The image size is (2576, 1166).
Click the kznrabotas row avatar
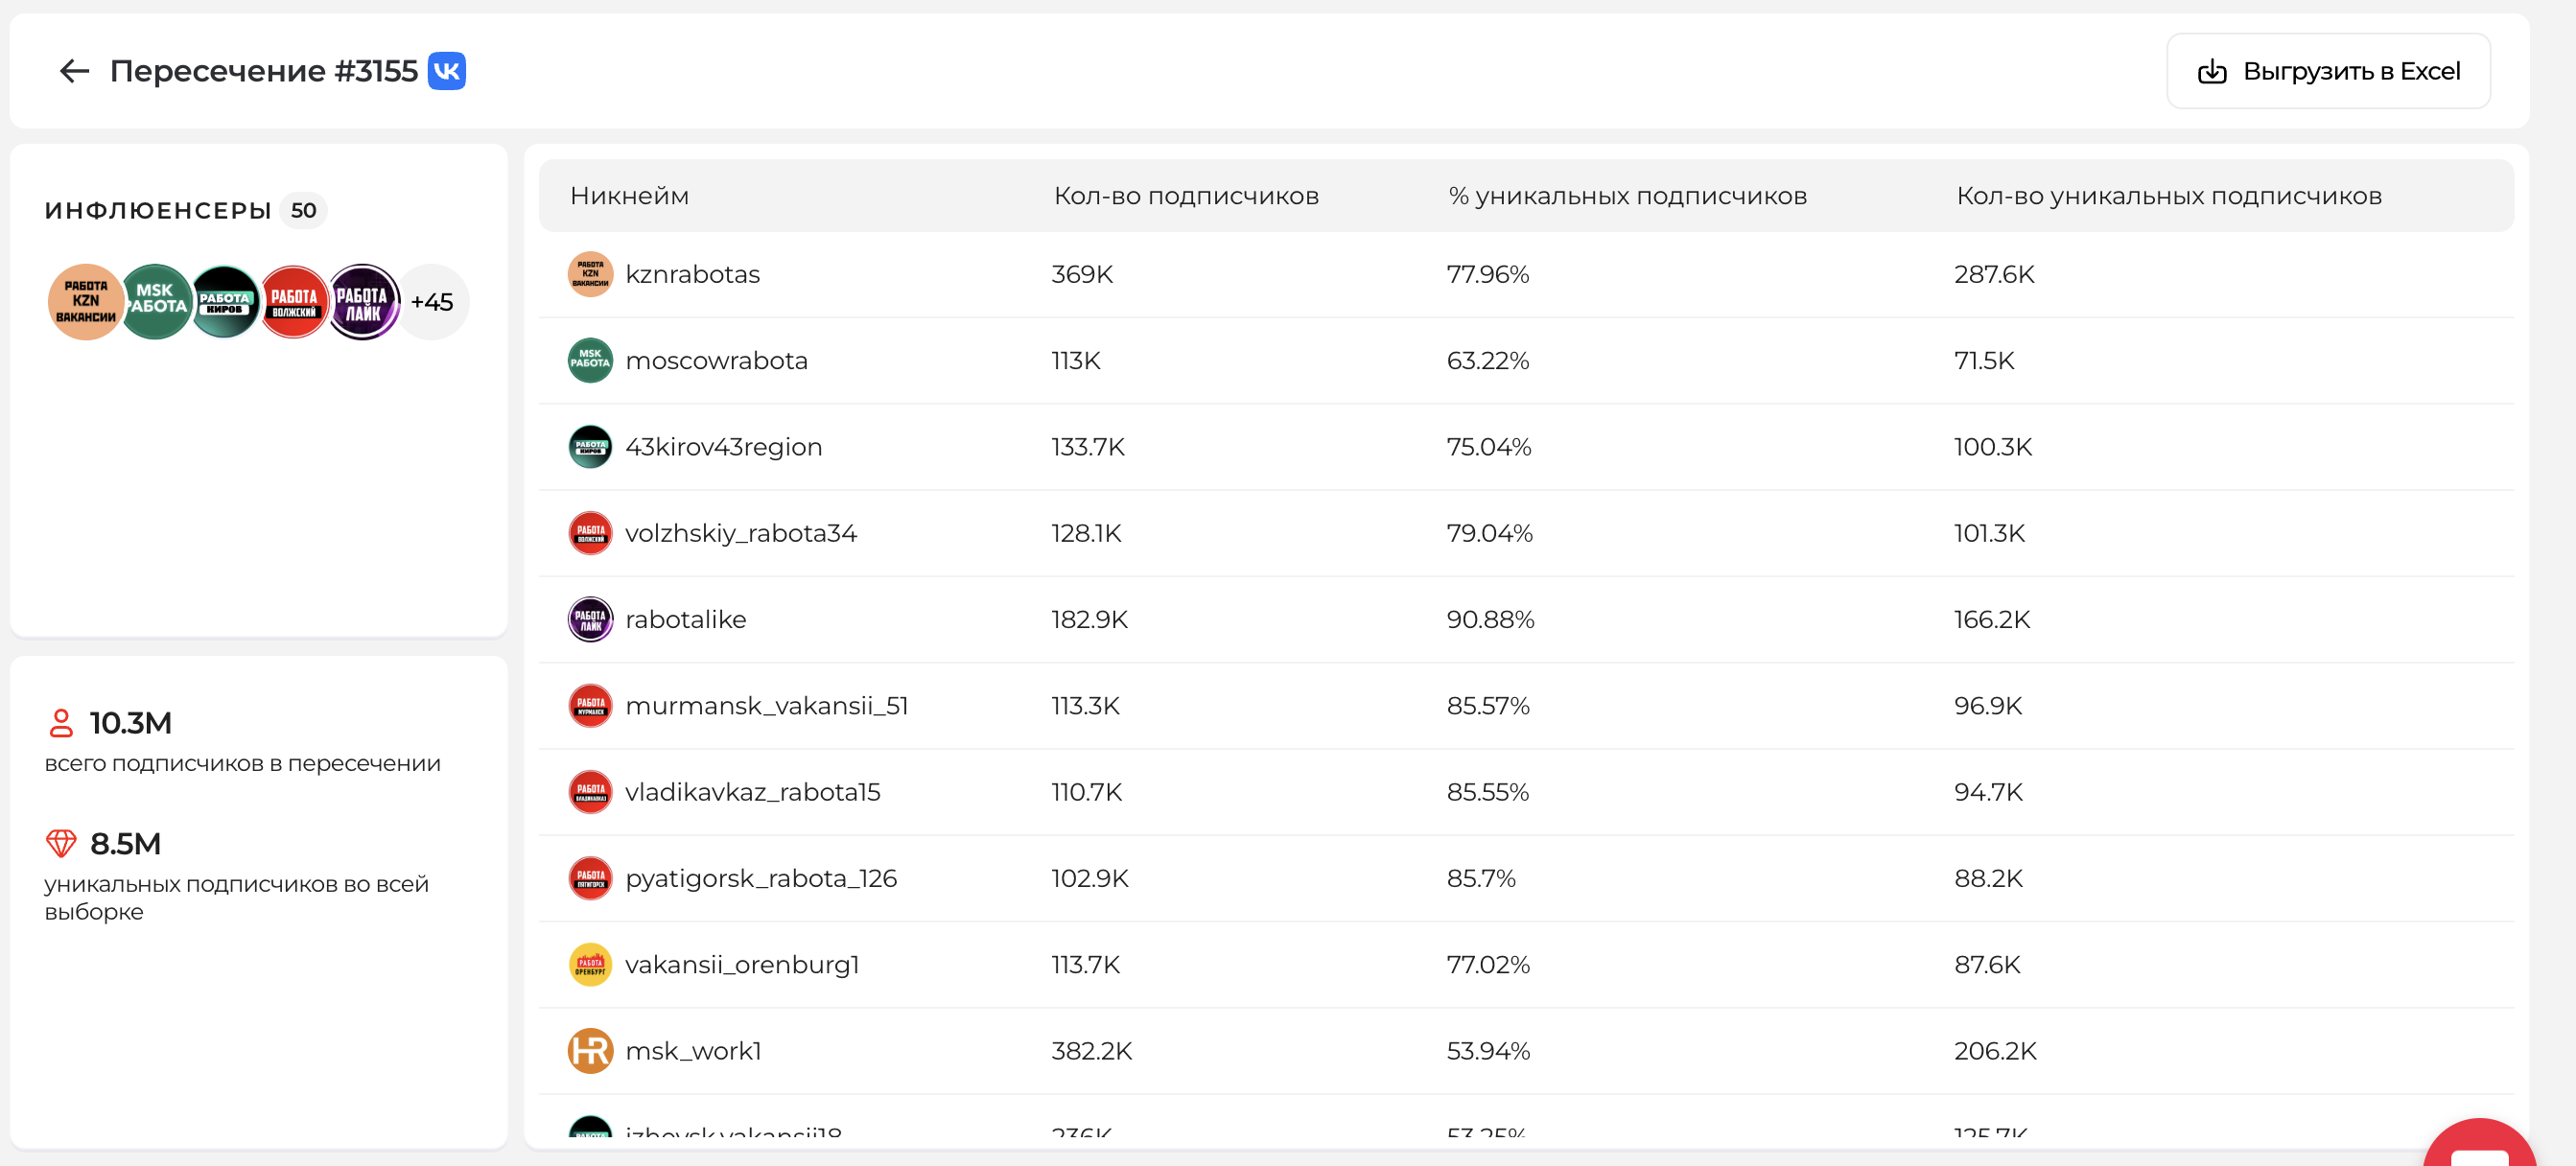[590, 274]
